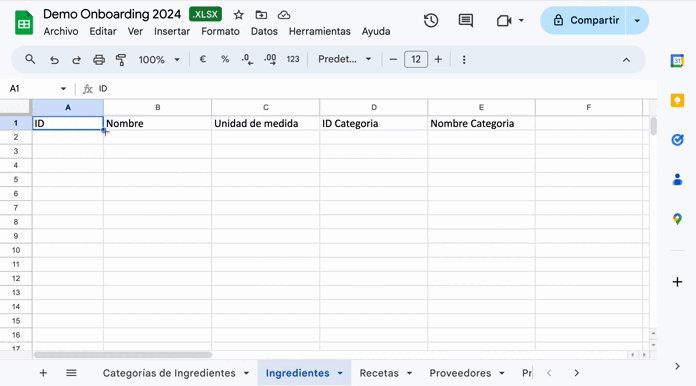696x386 pixels.
Task: Switch to the Recetas sheet
Action: click(379, 373)
